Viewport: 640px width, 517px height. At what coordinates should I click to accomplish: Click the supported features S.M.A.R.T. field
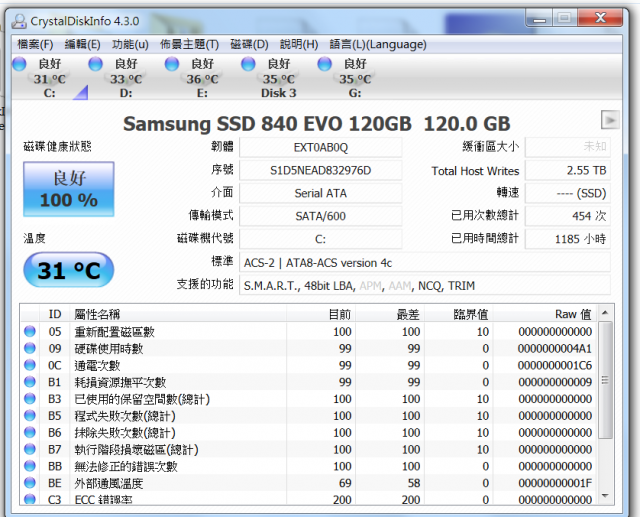click(x=425, y=286)
